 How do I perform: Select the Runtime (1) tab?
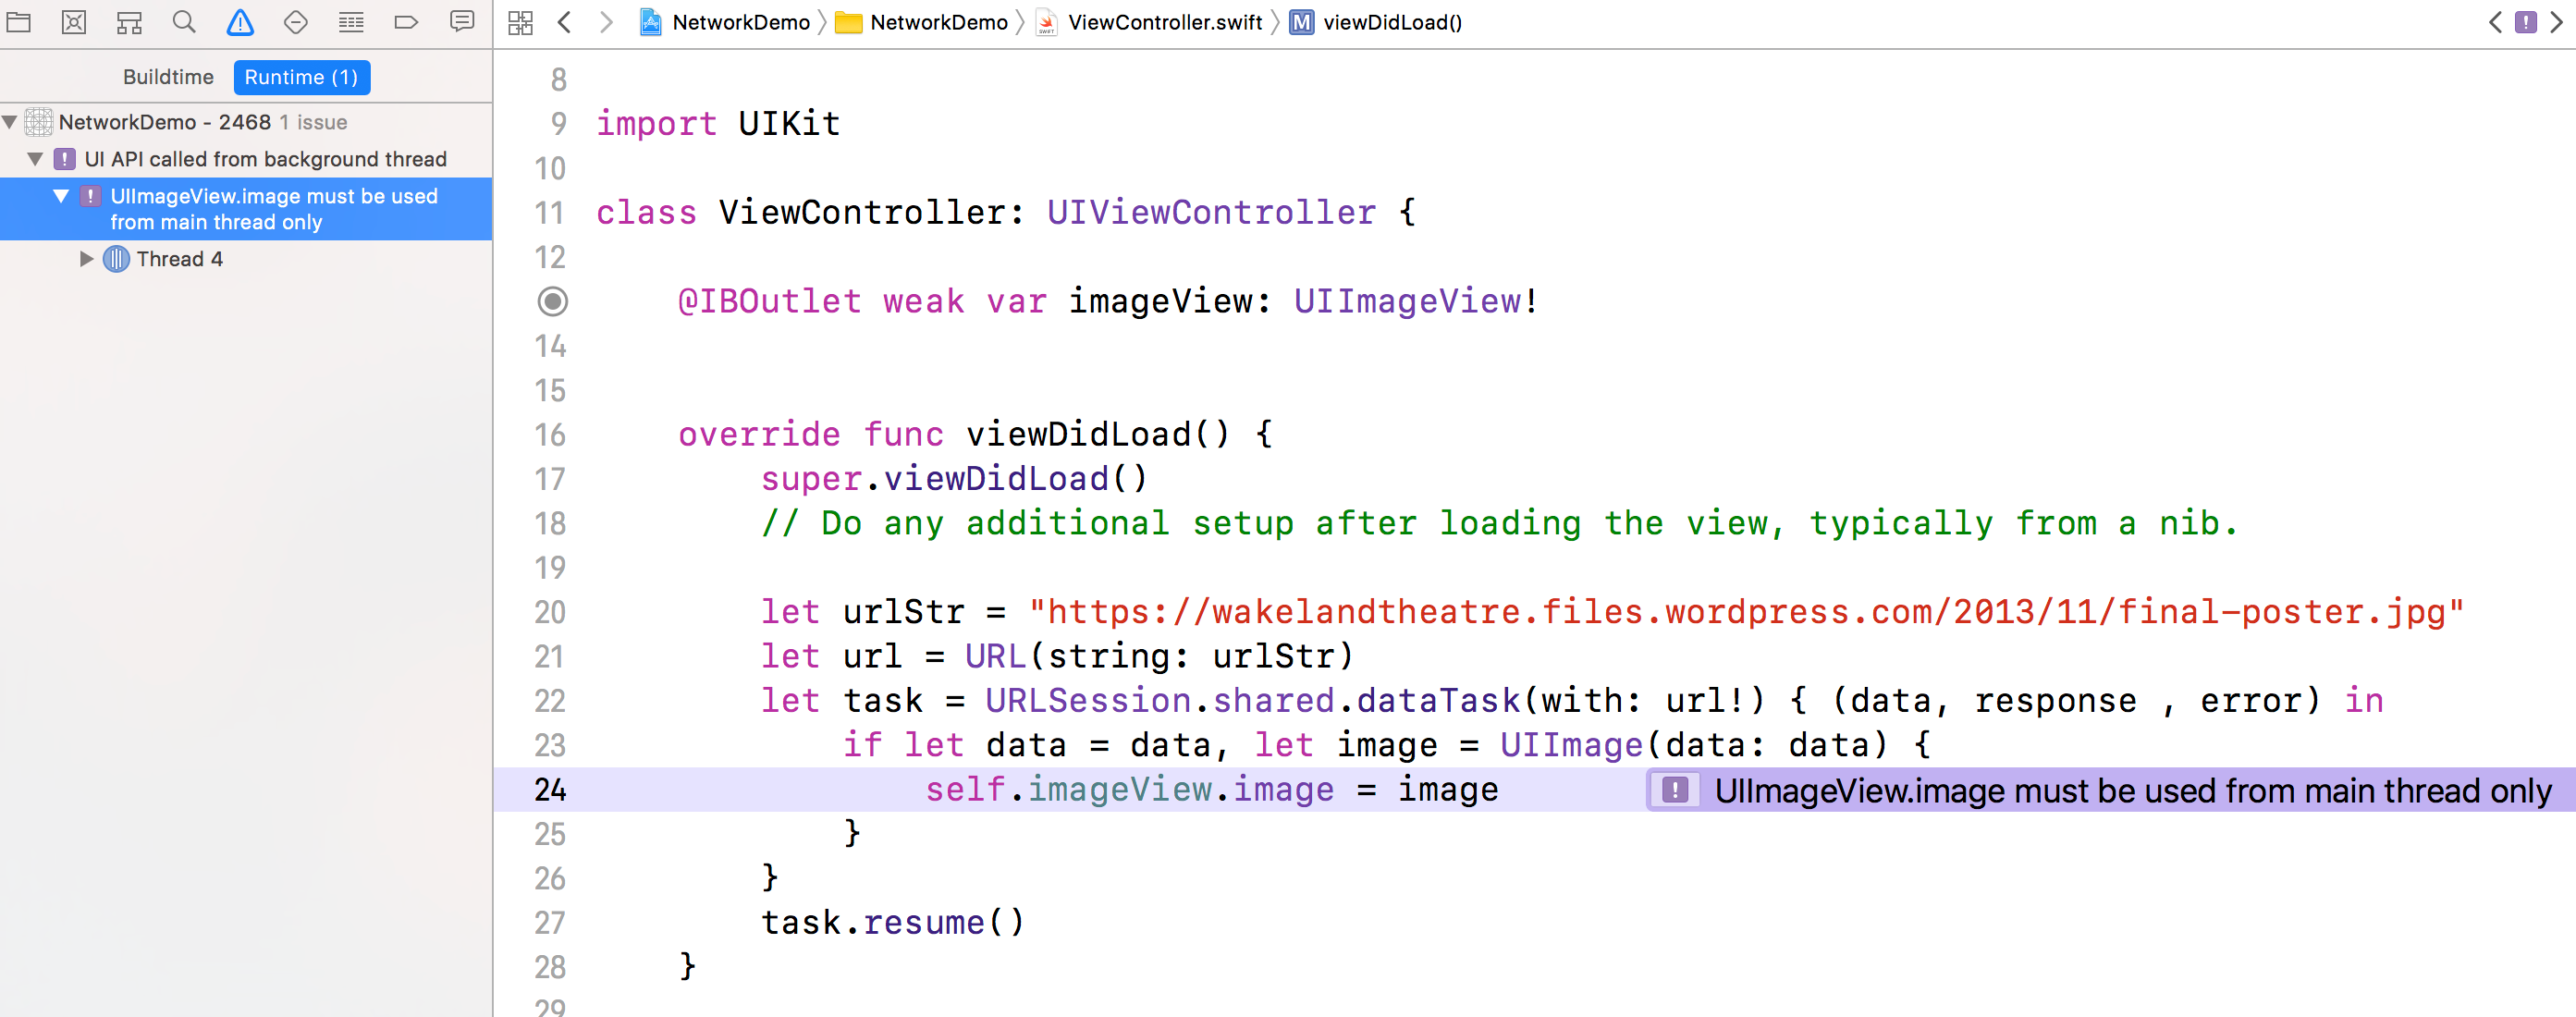click(x=301, y=77)
